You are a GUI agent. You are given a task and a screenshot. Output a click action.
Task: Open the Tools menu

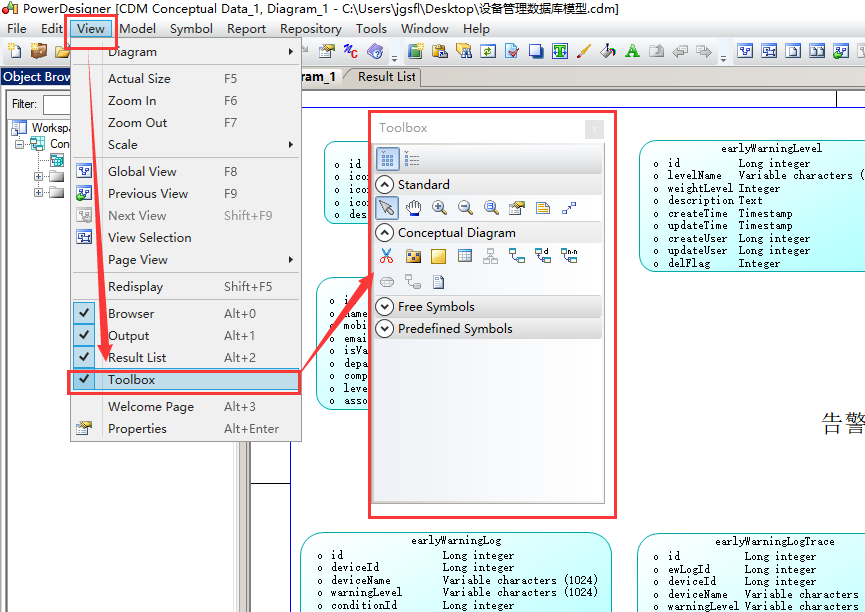point(371,29)
